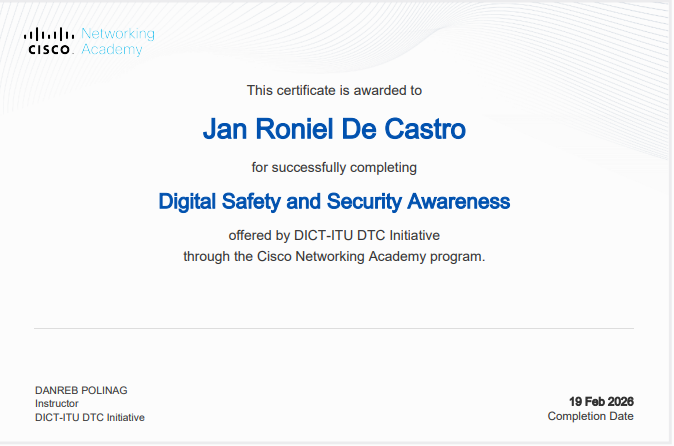Viewport: 674px width, 446px height.
Task: Click the word Awareness in the course title
Action: coord(458,201)
